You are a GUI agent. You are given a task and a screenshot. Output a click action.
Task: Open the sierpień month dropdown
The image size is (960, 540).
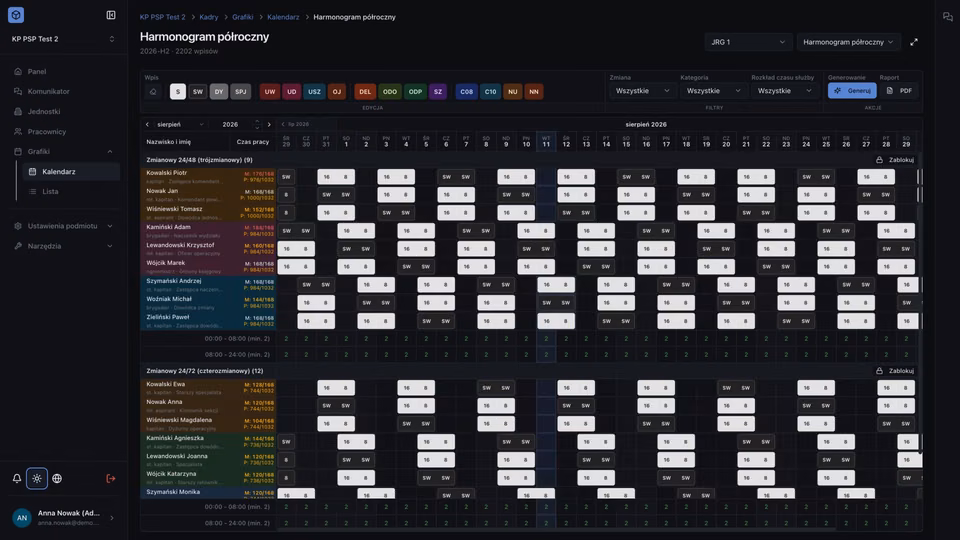click(179, 124)
